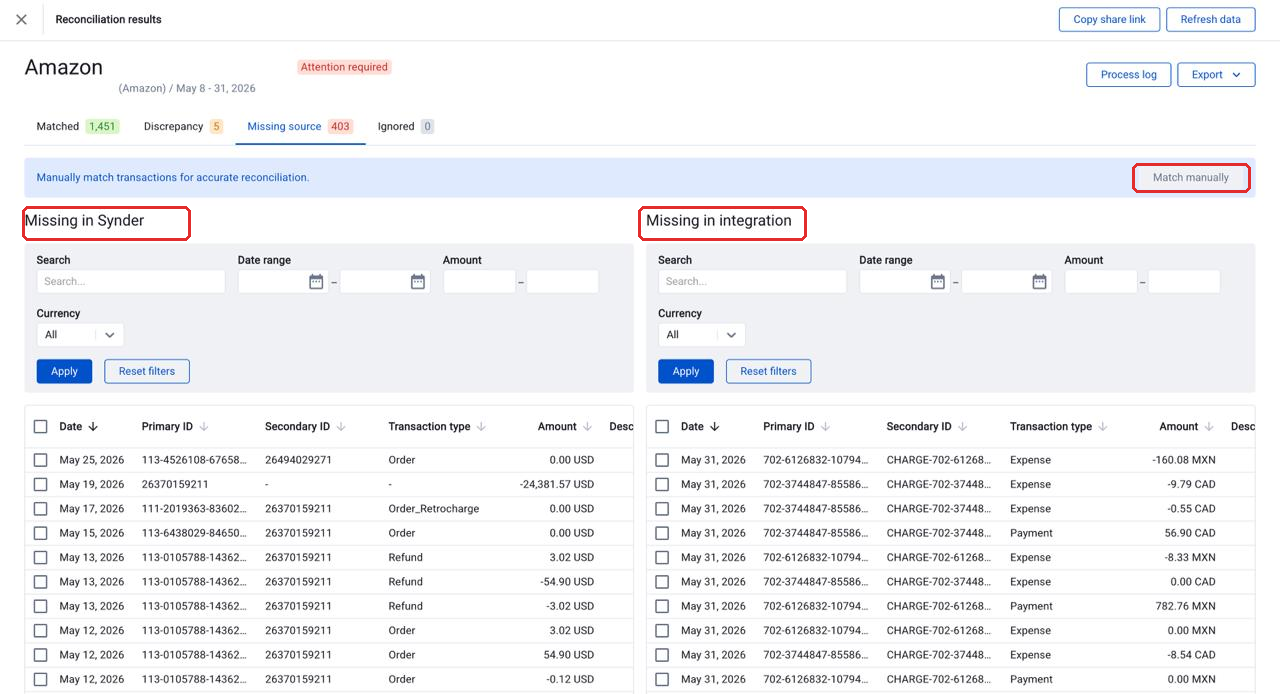Click Refresh data button
This screenshot has width=1280, height=694.
click(1210, 20)
